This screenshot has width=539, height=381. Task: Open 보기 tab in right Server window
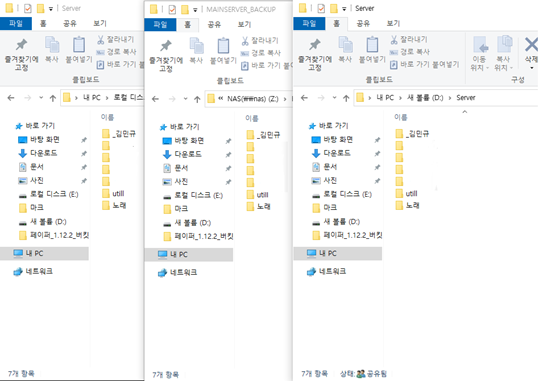pyautogui.click(x=393, y=23)
